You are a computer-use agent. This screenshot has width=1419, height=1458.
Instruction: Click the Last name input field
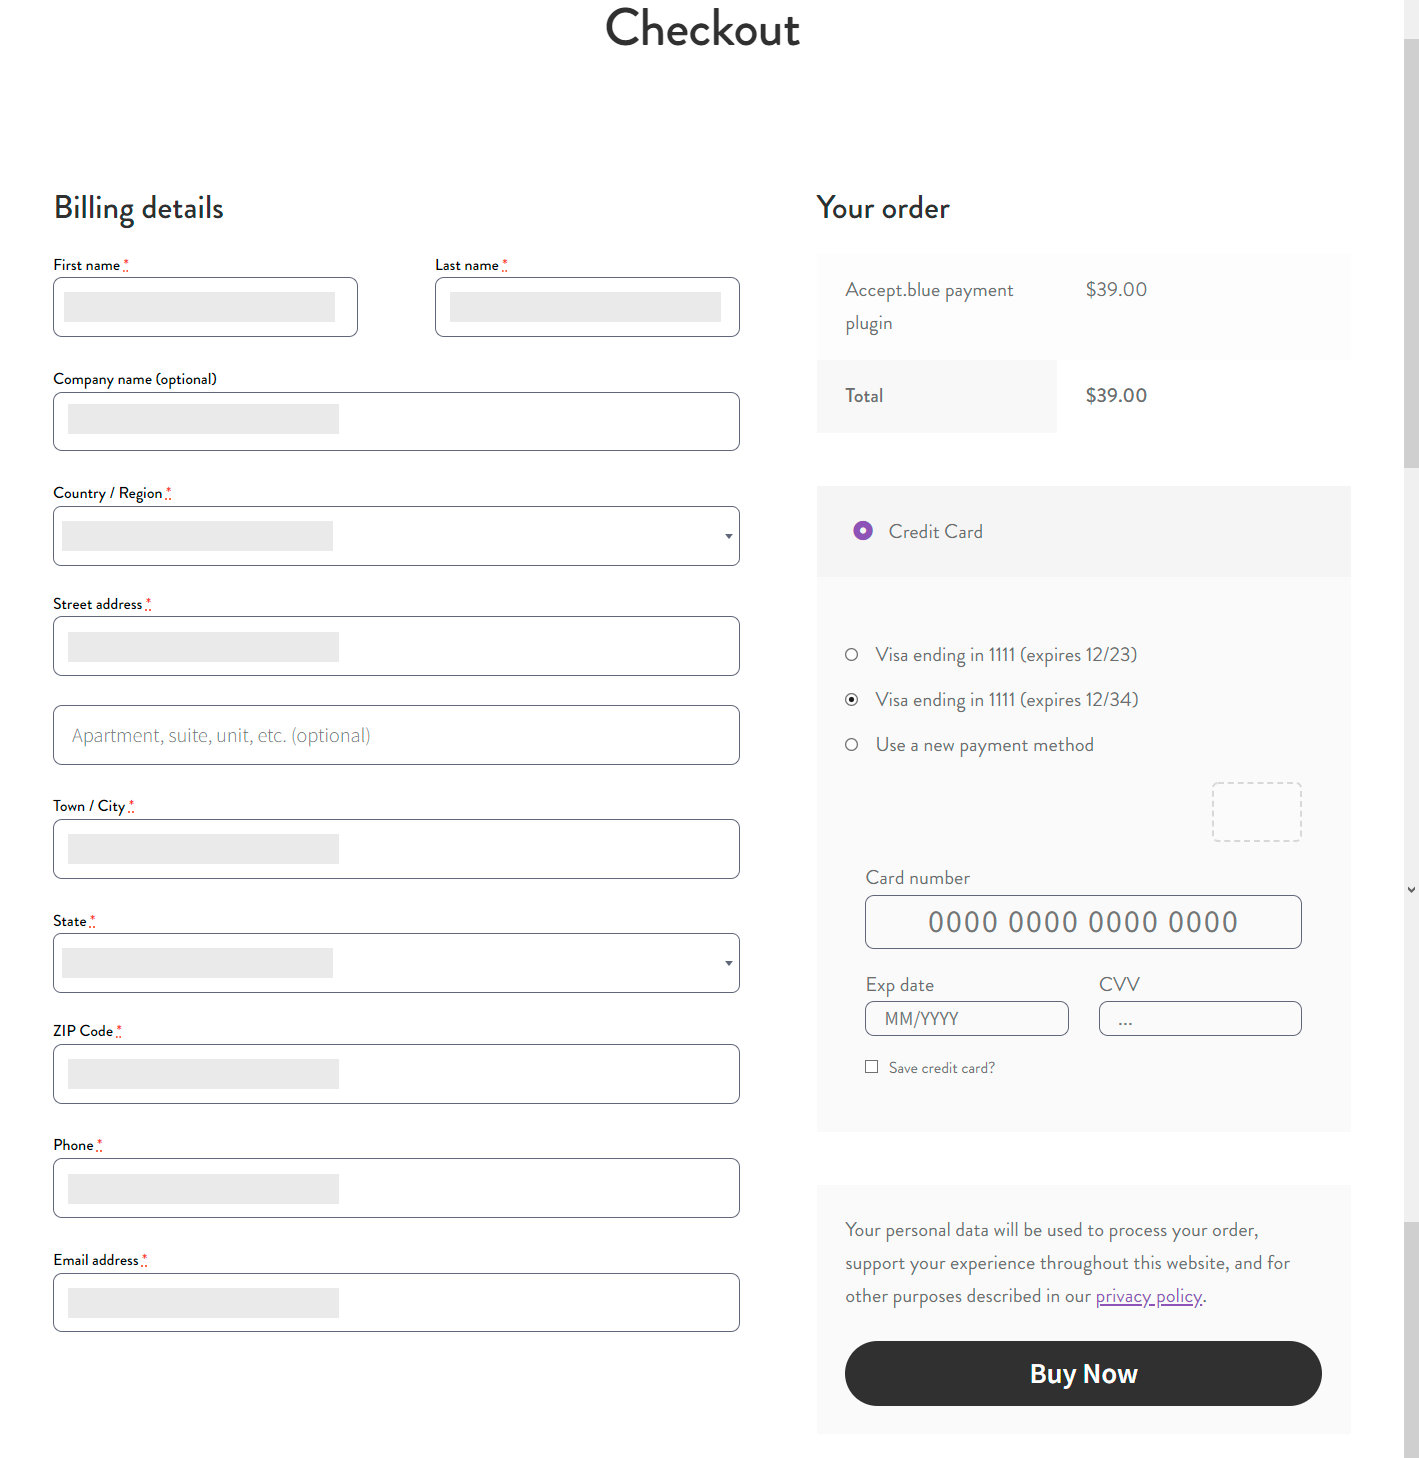click(586, 307)
